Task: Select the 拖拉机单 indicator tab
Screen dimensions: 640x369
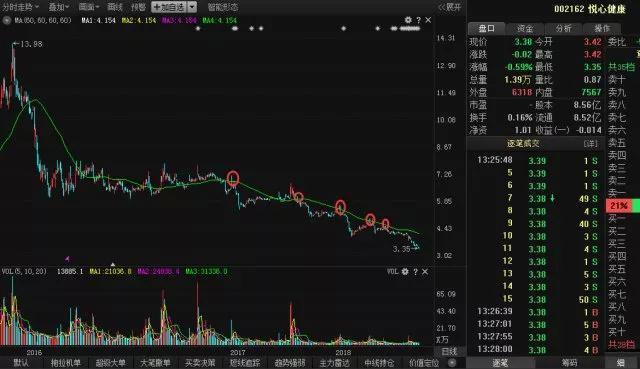Action: [65, 362]
